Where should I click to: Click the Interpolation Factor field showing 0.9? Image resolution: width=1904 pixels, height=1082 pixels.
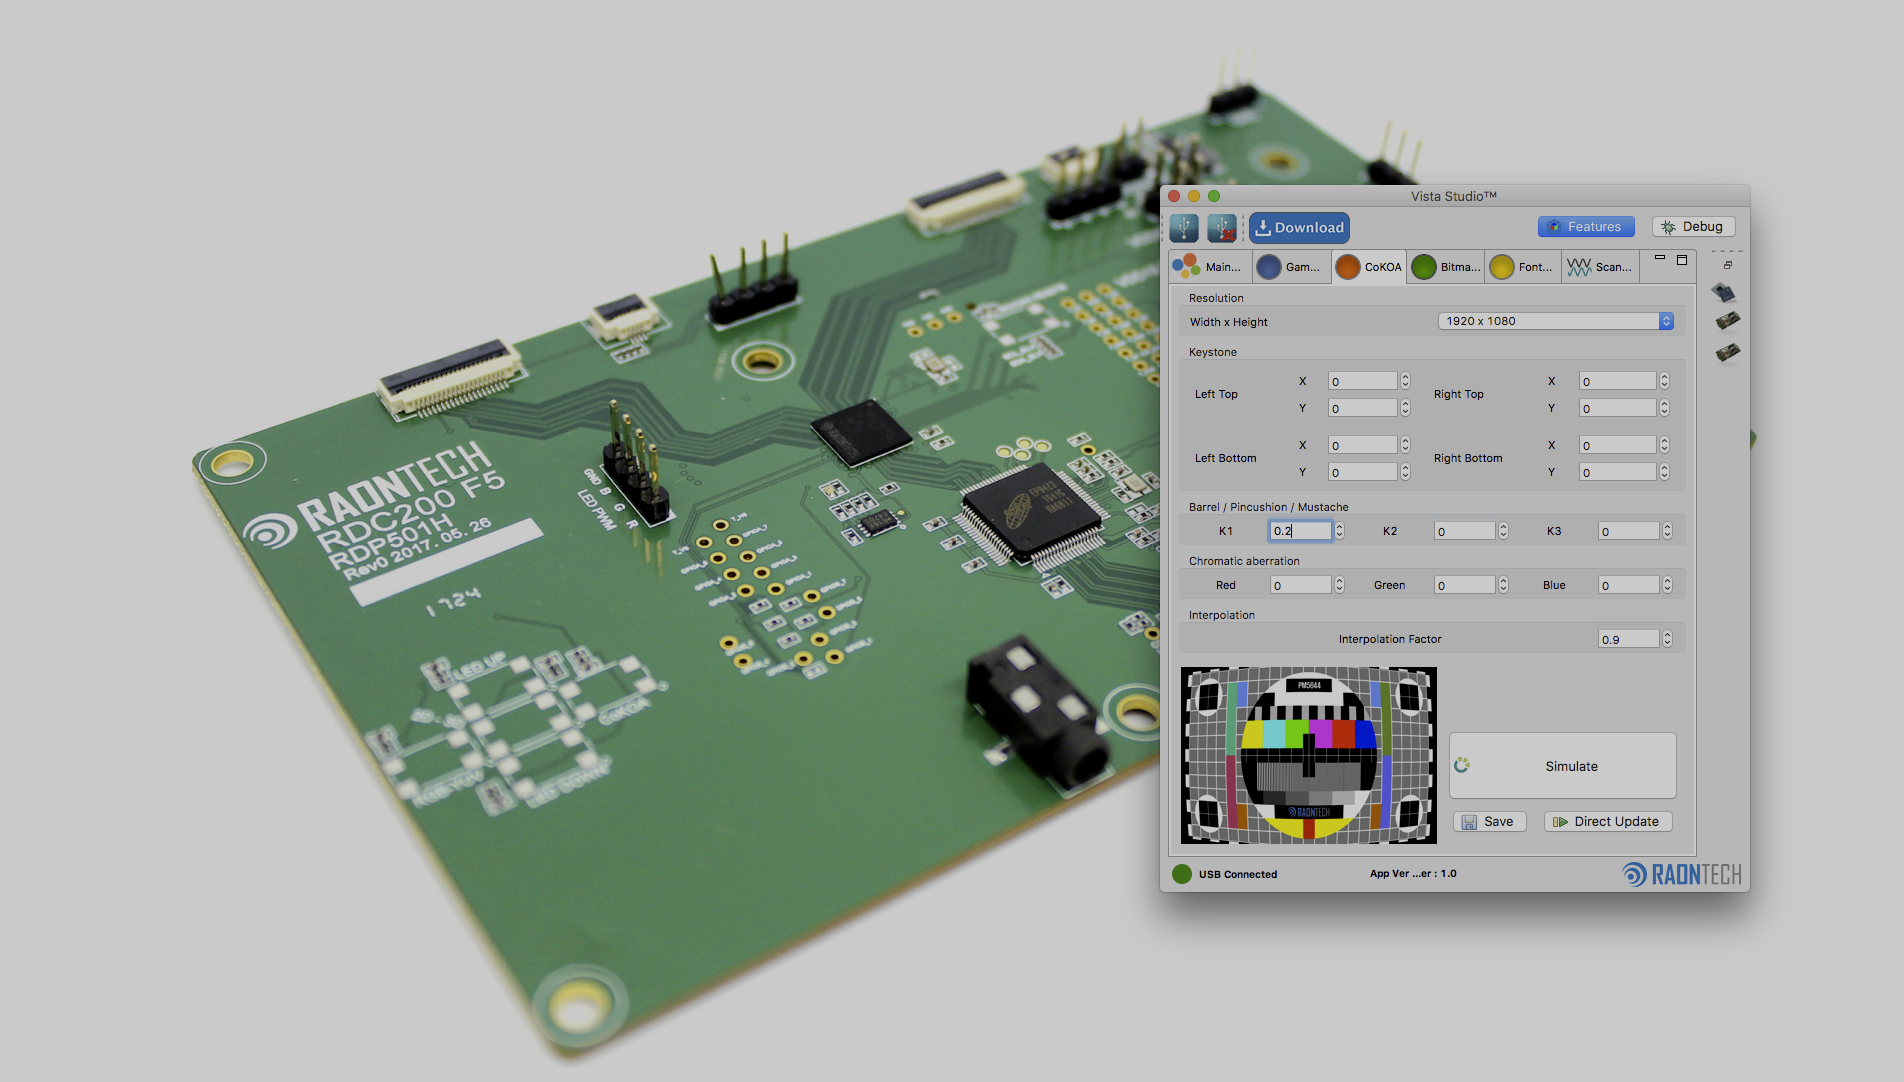pyautogui.click(x=1629, y=639)
